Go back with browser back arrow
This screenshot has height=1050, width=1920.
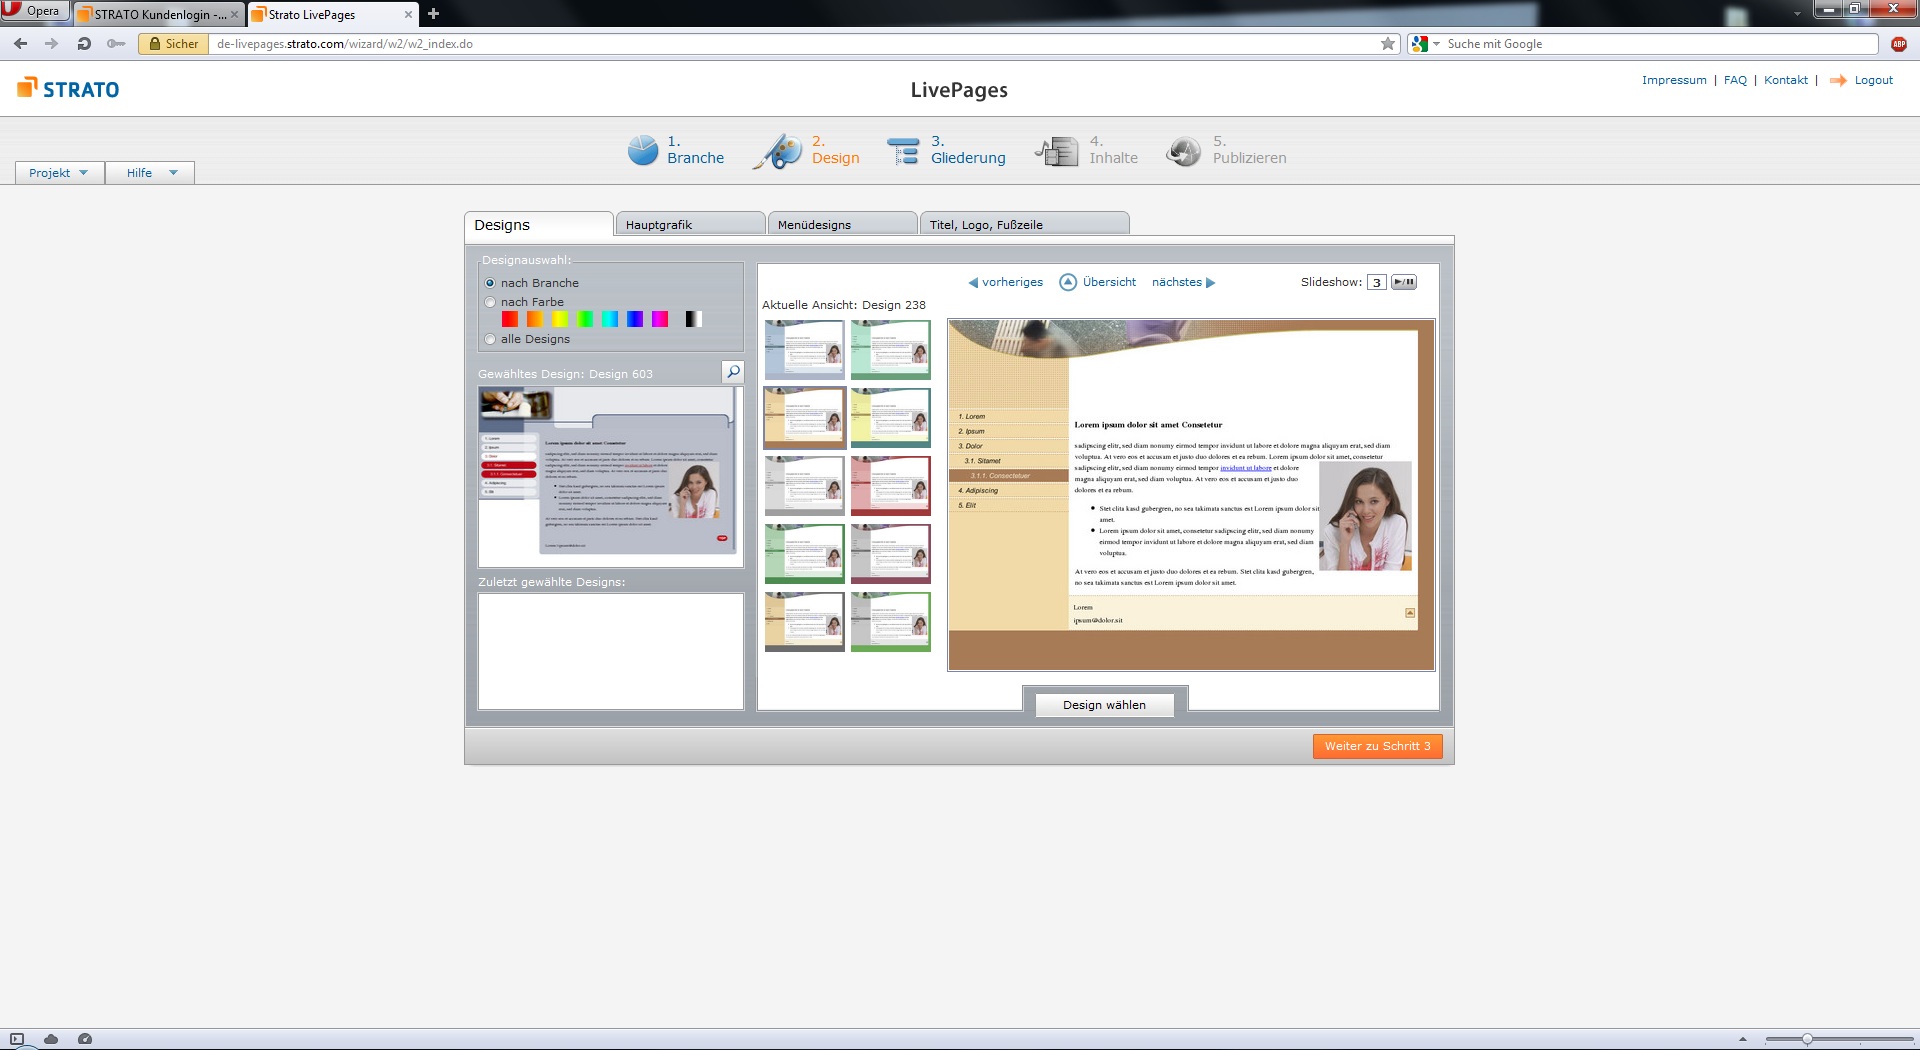(21, 44)
